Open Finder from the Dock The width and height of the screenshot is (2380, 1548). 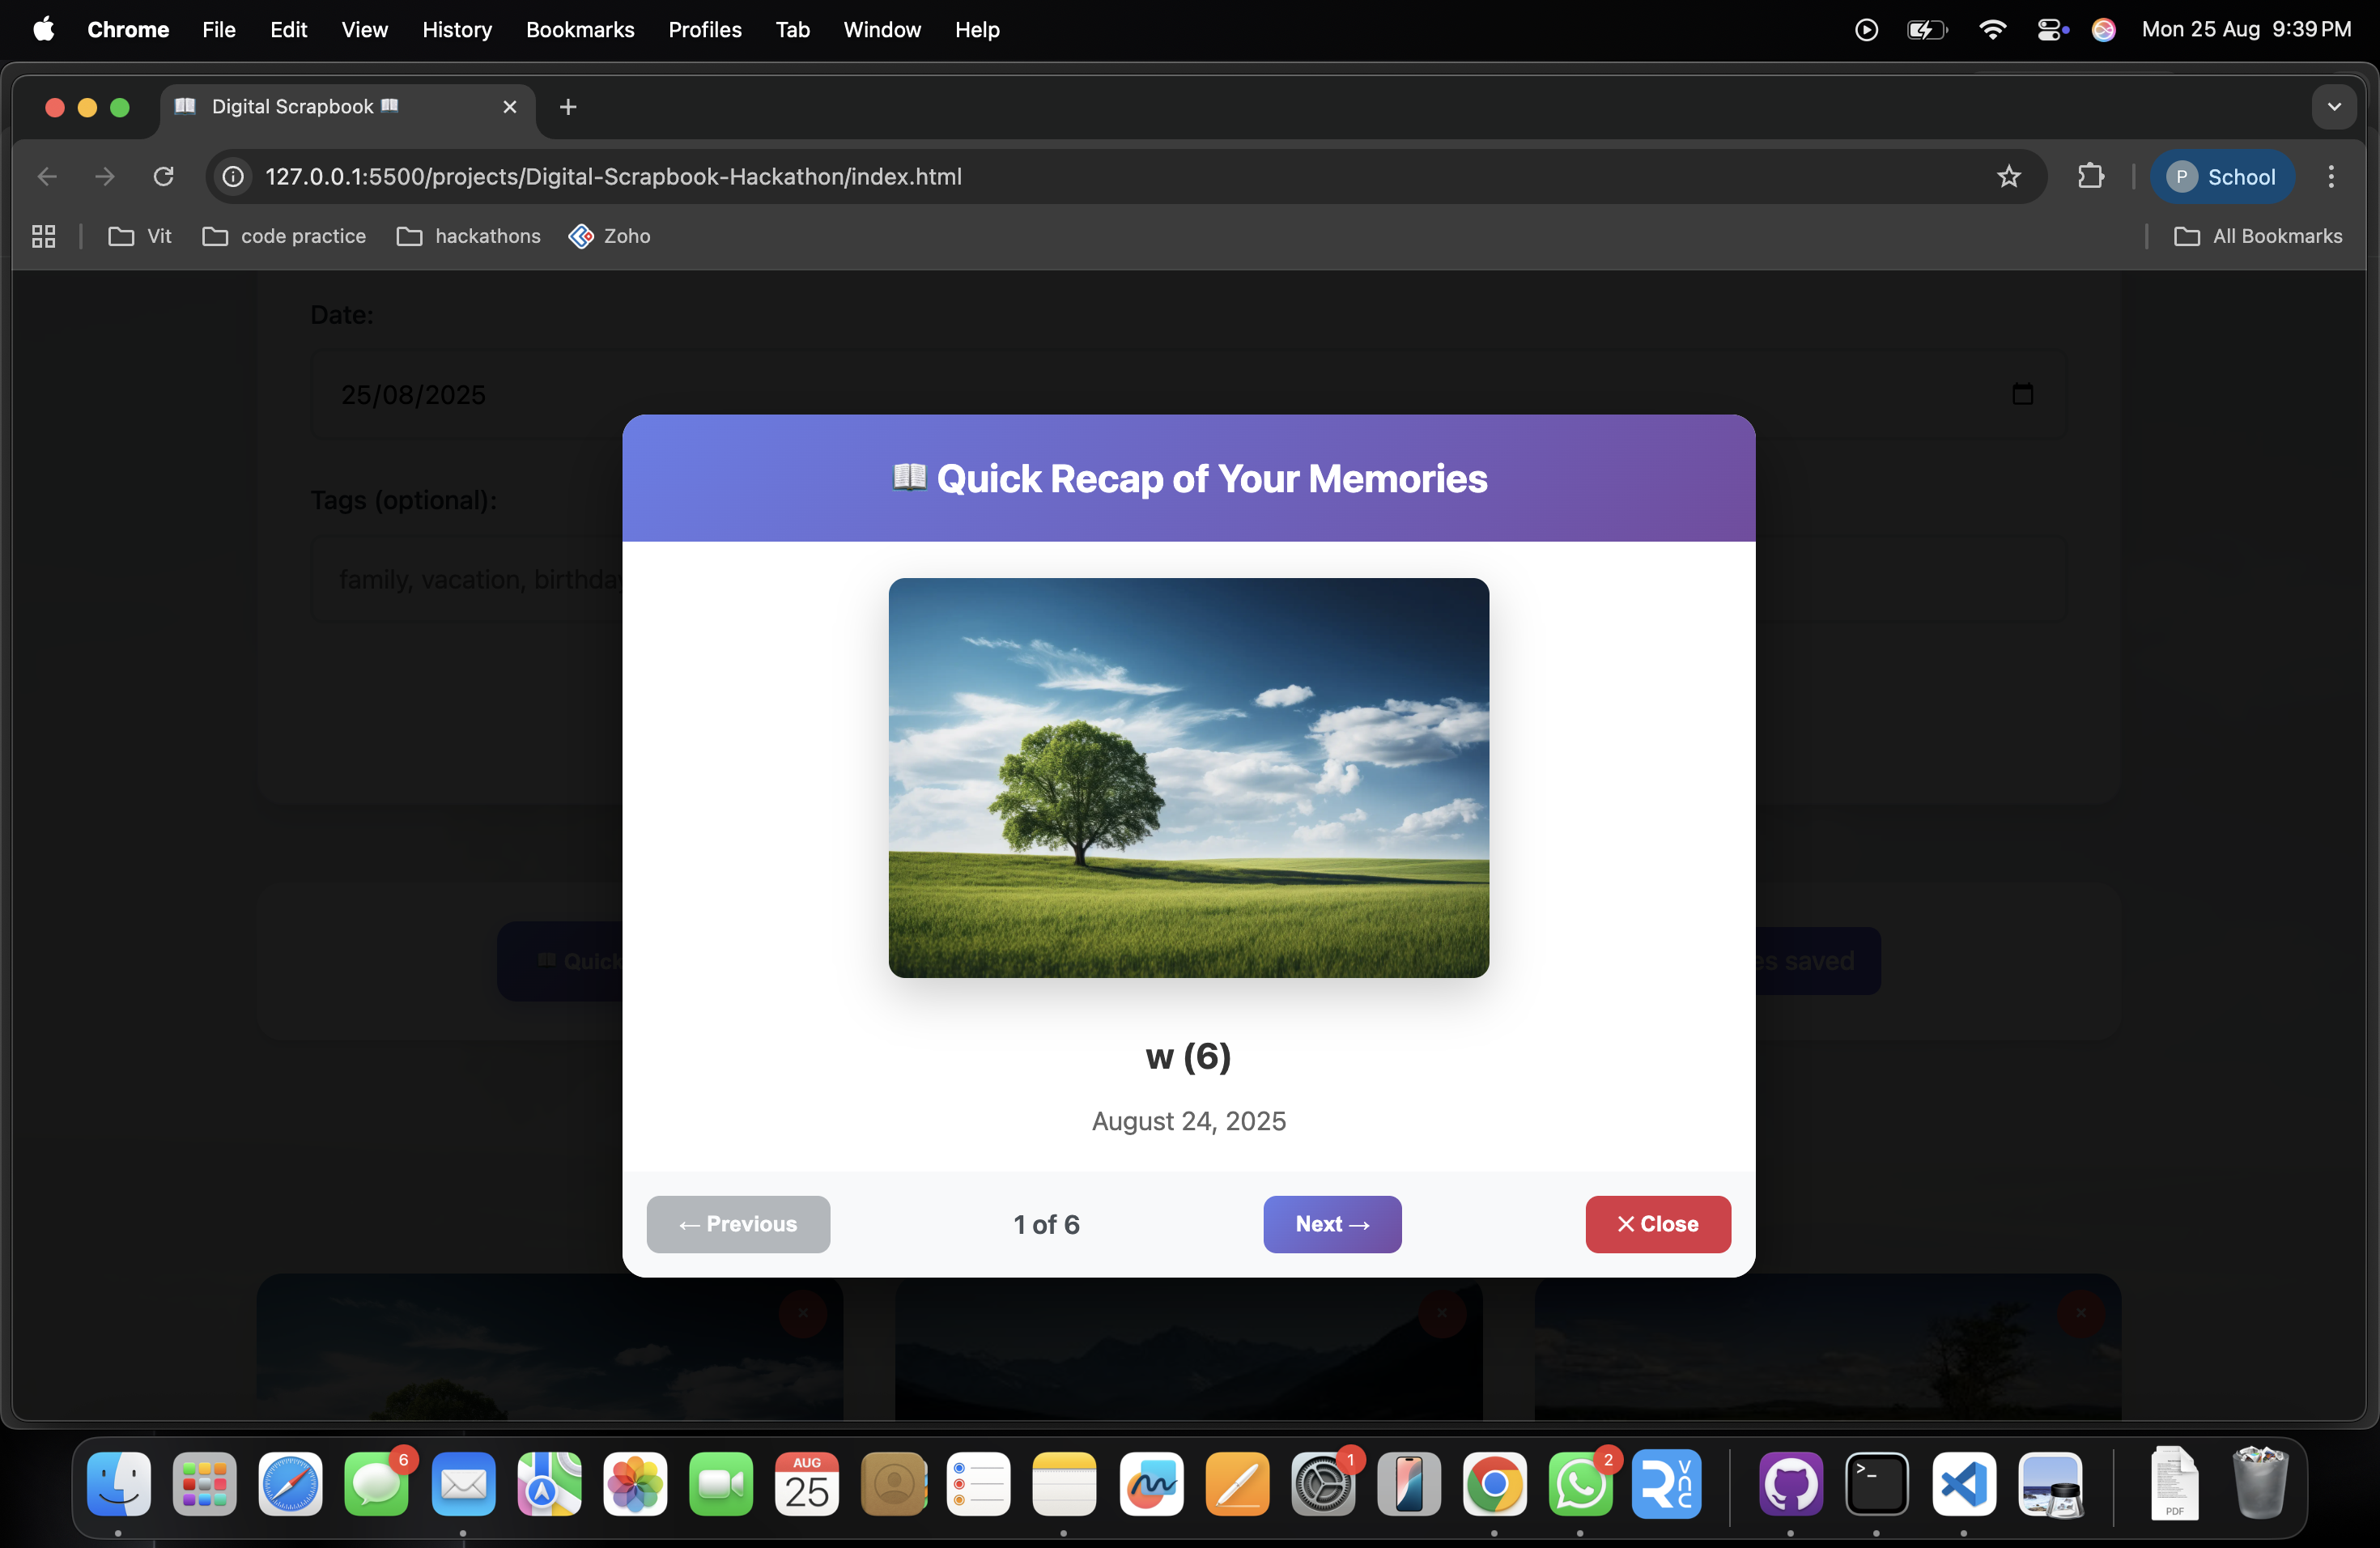pyautogui.click(x=119, y=1484)
